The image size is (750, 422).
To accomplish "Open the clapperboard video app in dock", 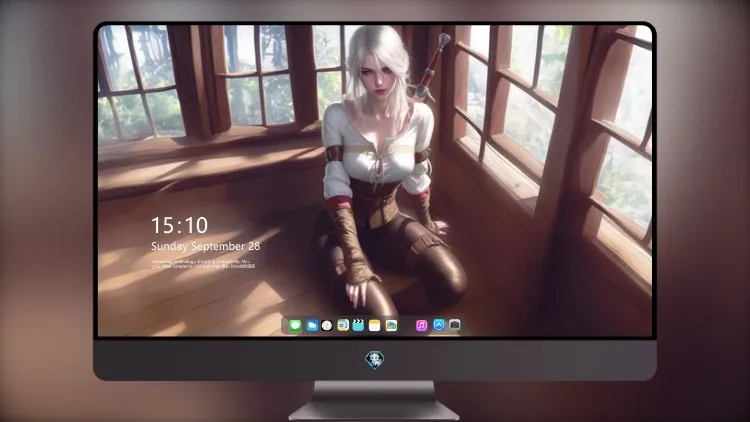I will point(358,326).
